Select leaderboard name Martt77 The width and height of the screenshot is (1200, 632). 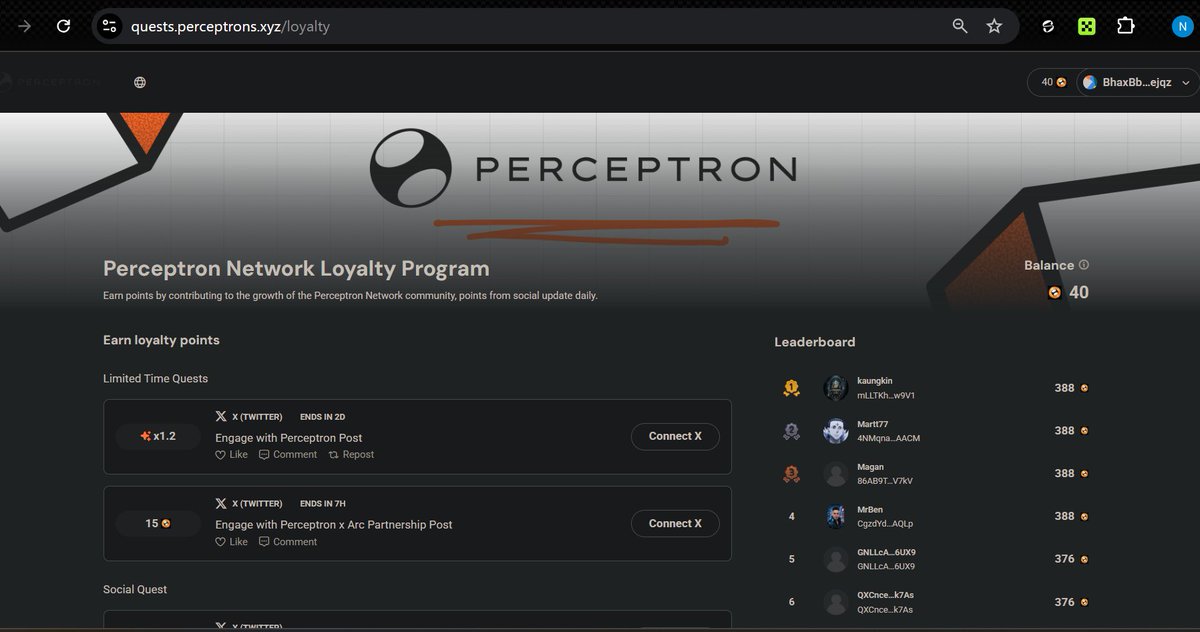click(873, 424)
